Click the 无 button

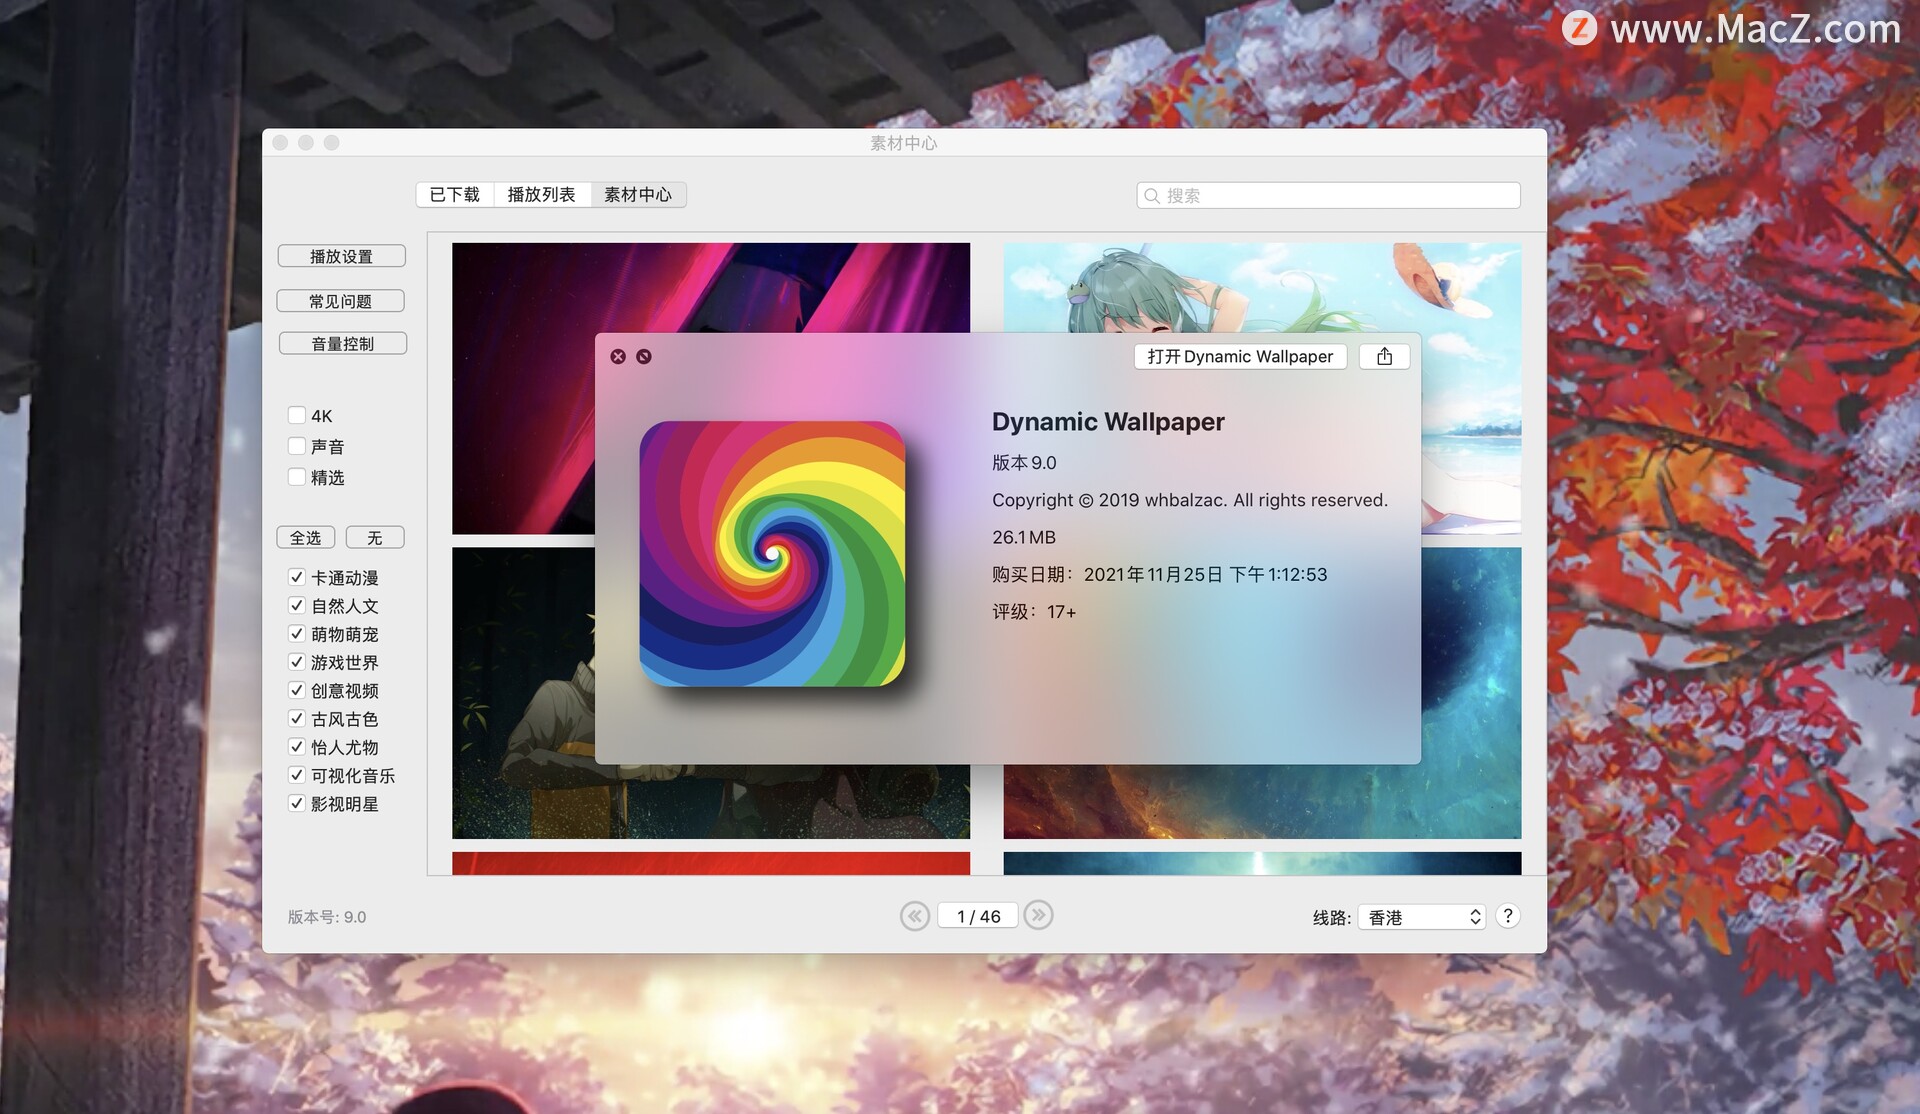(x=375, y=538)
